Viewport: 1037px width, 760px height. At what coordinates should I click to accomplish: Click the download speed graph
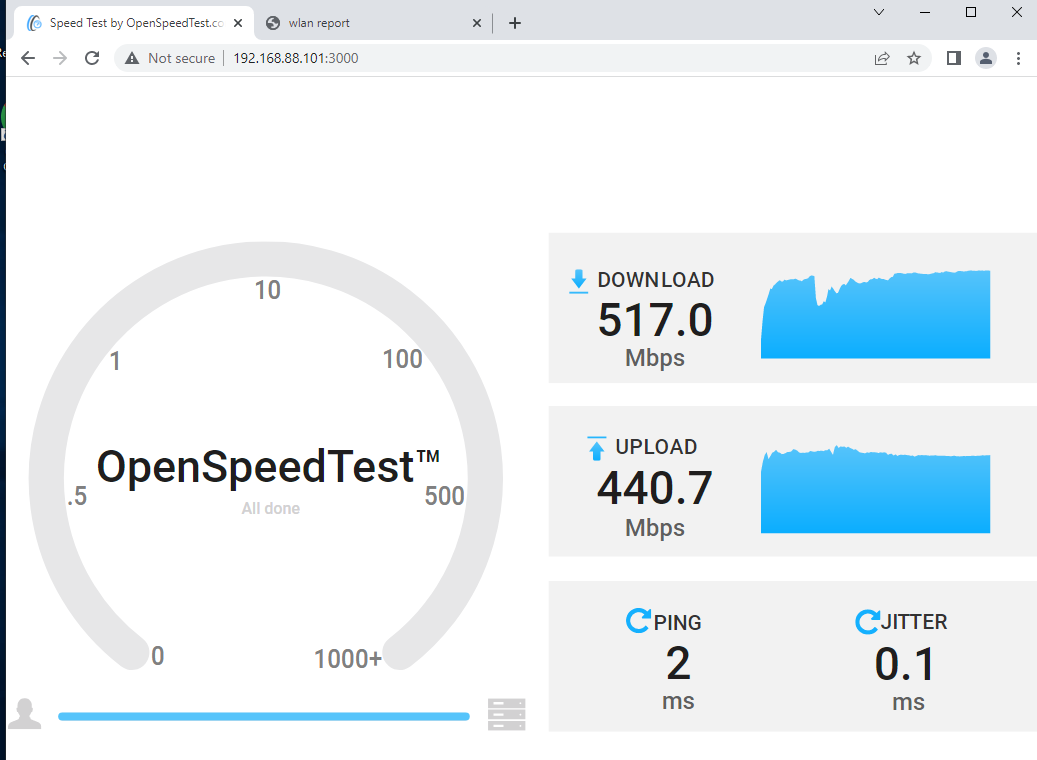876,314
